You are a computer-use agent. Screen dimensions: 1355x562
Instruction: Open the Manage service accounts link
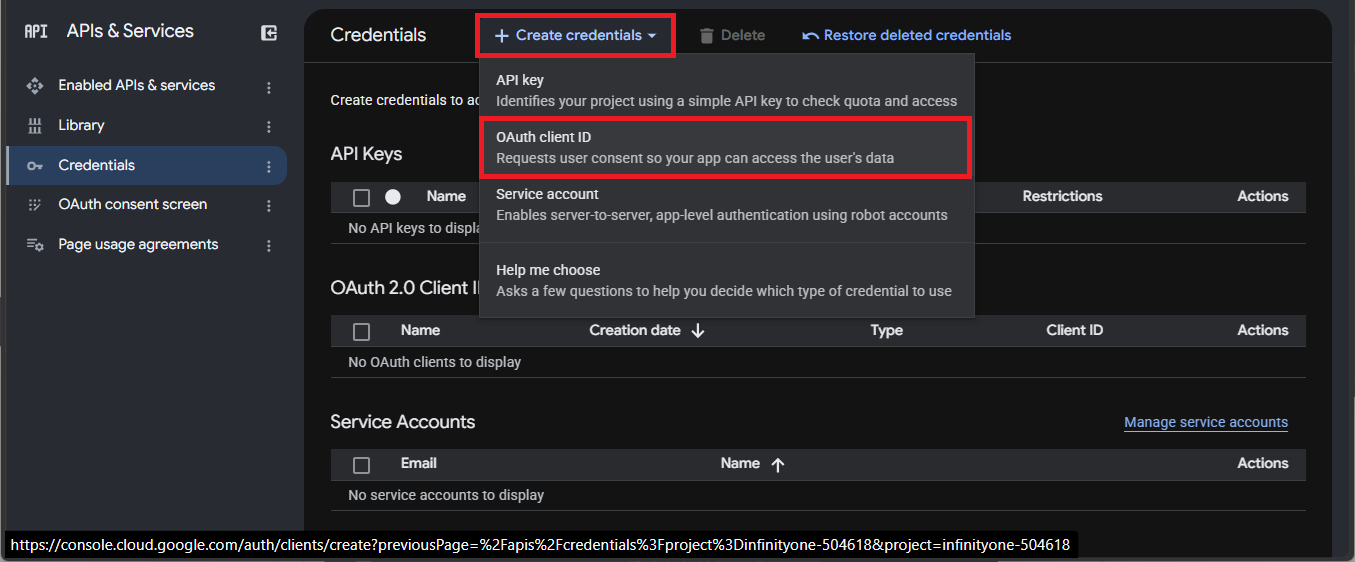[x=1206, y=422]
